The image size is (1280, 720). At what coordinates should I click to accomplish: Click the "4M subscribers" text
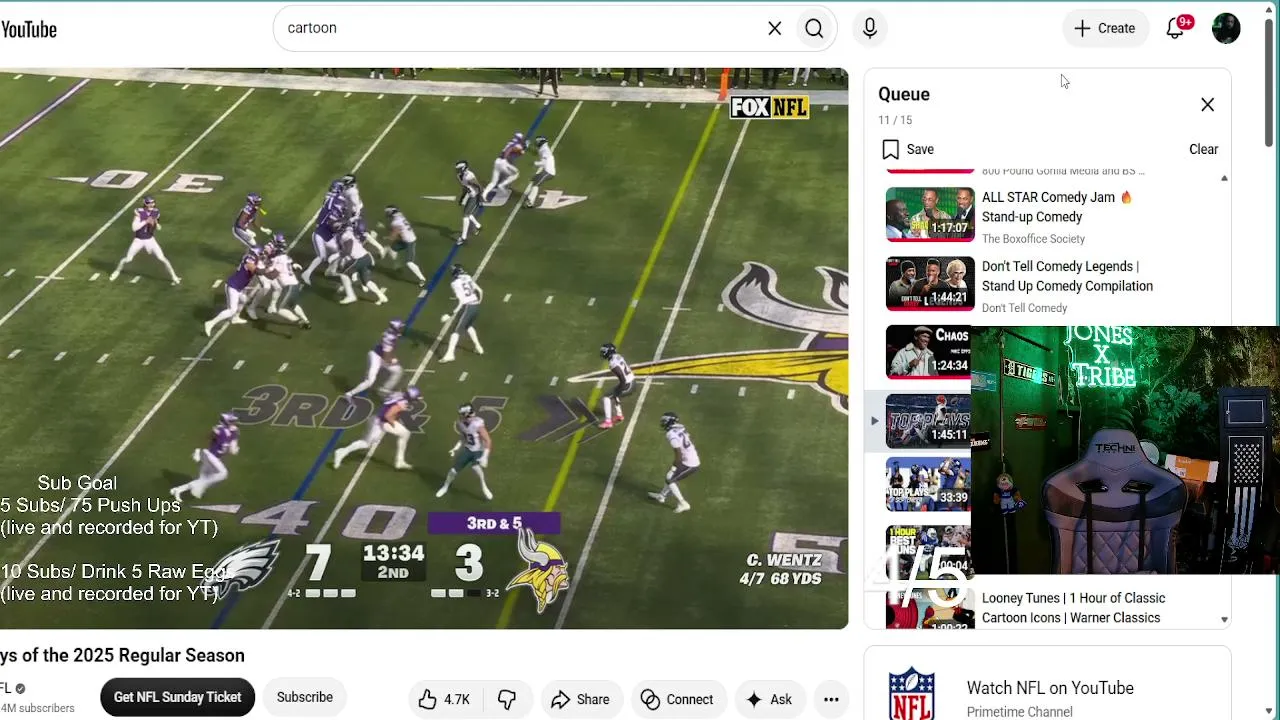pos(37,708)
